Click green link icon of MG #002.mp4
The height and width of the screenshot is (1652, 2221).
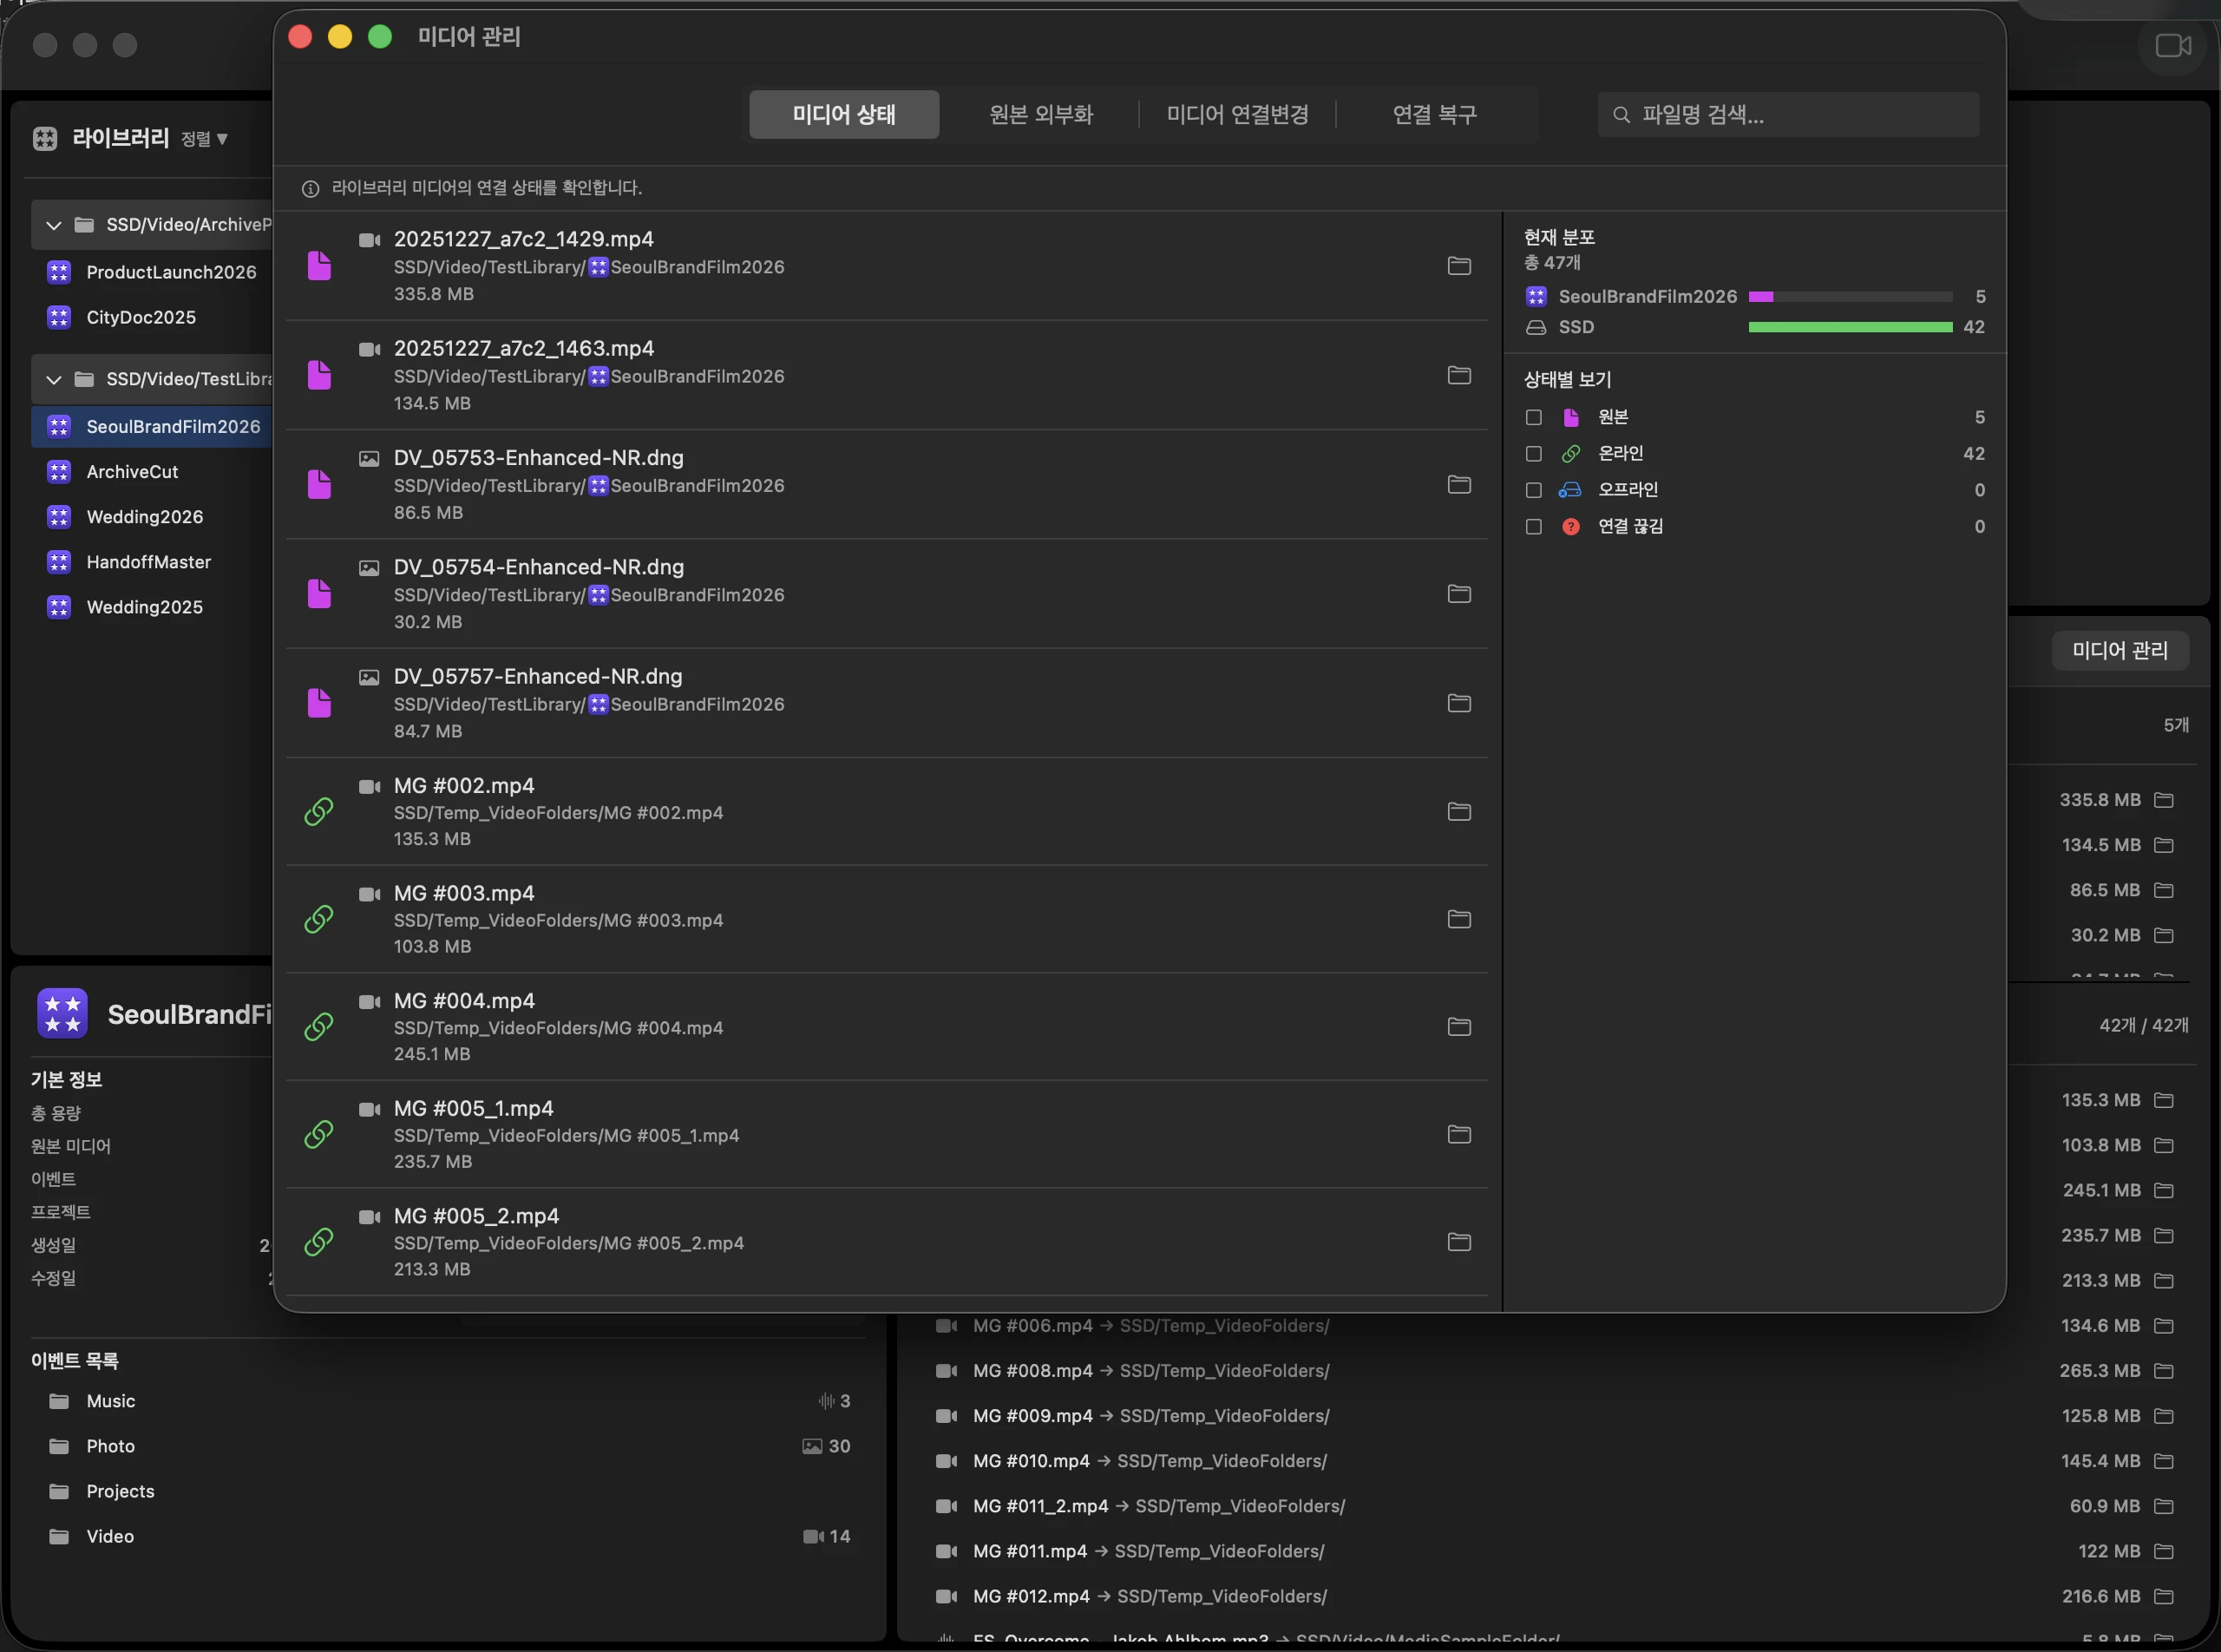pyautogui.click(x=318, y=811)
